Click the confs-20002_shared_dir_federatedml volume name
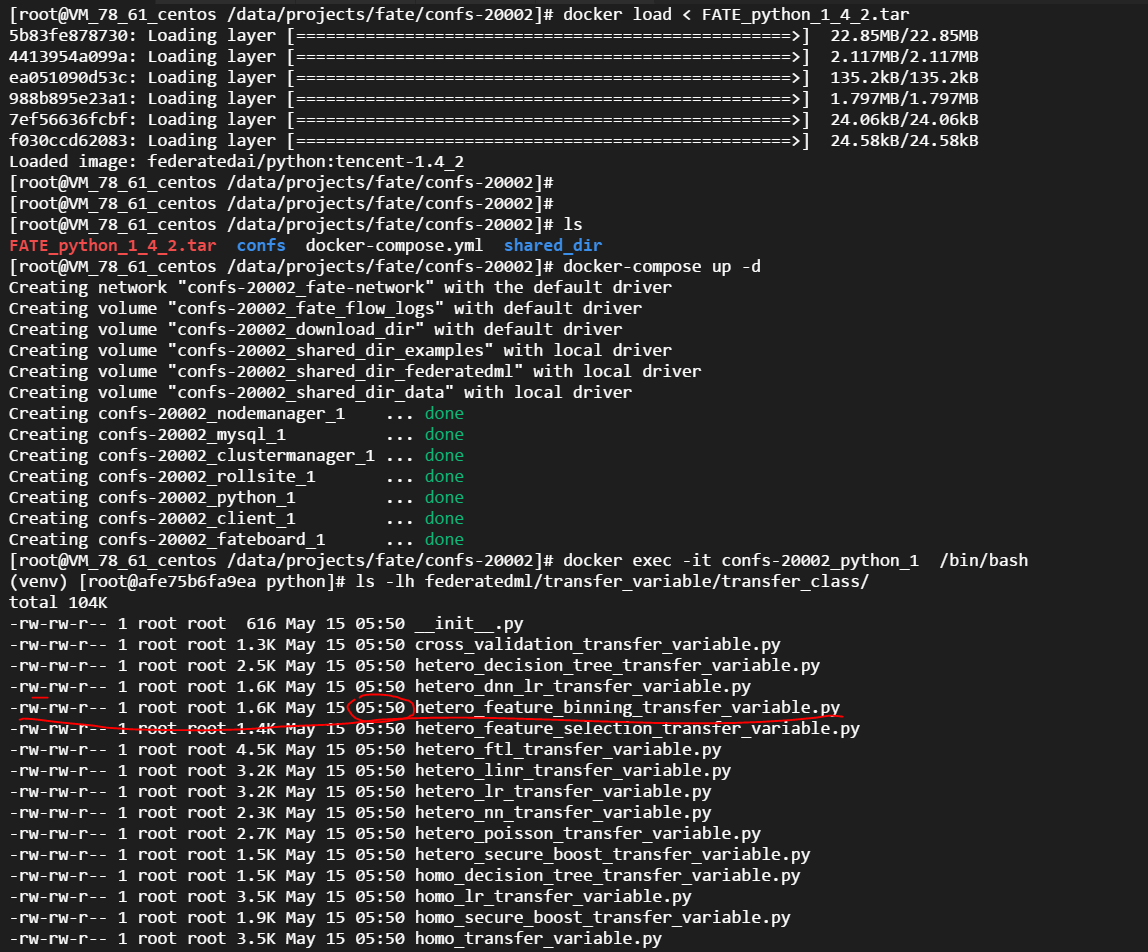Screen dimensions: 1148x952 (346, 371)
